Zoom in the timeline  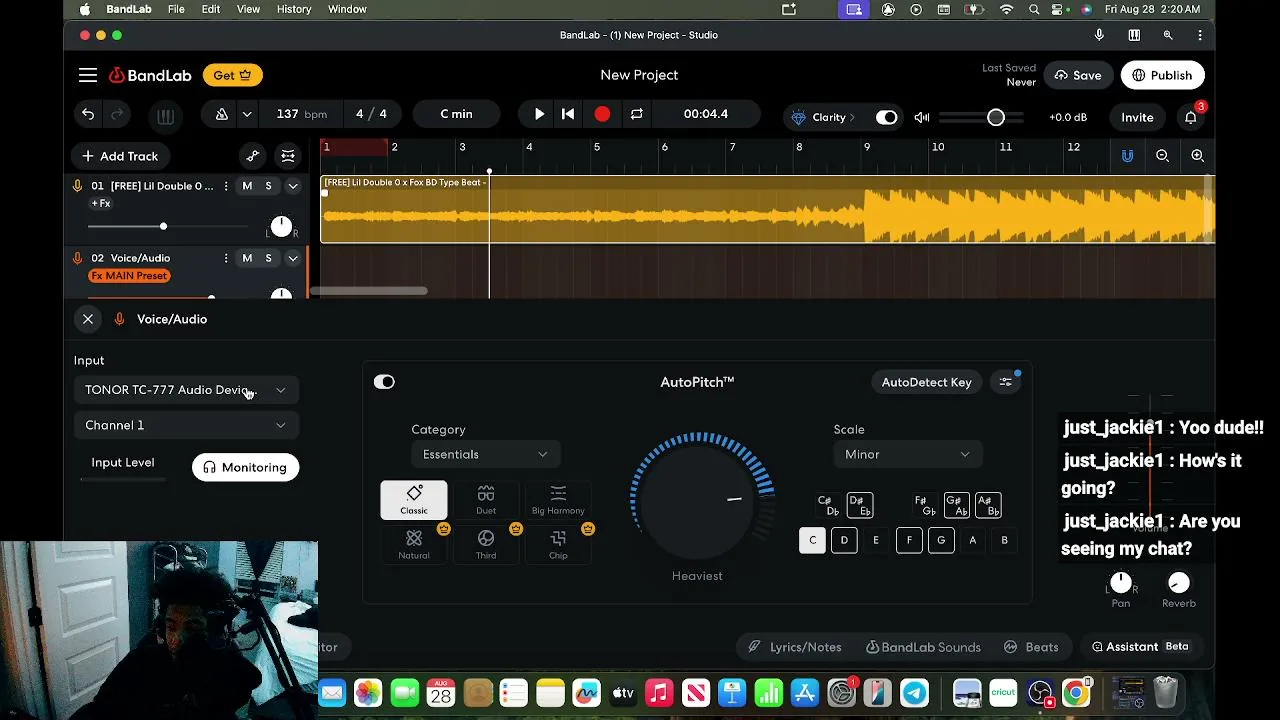click(x=1197, y=156)
